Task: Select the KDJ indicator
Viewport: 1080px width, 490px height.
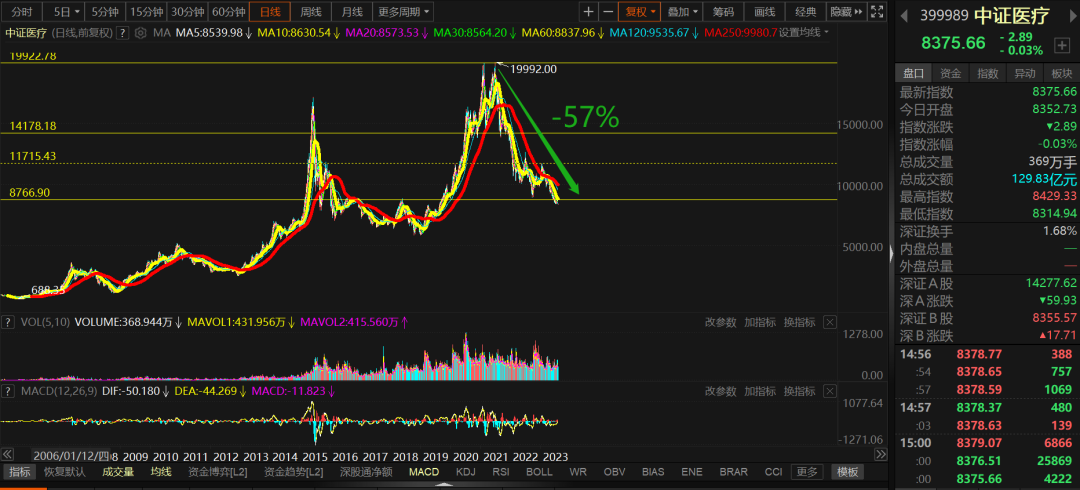Action: pos(466,472)
